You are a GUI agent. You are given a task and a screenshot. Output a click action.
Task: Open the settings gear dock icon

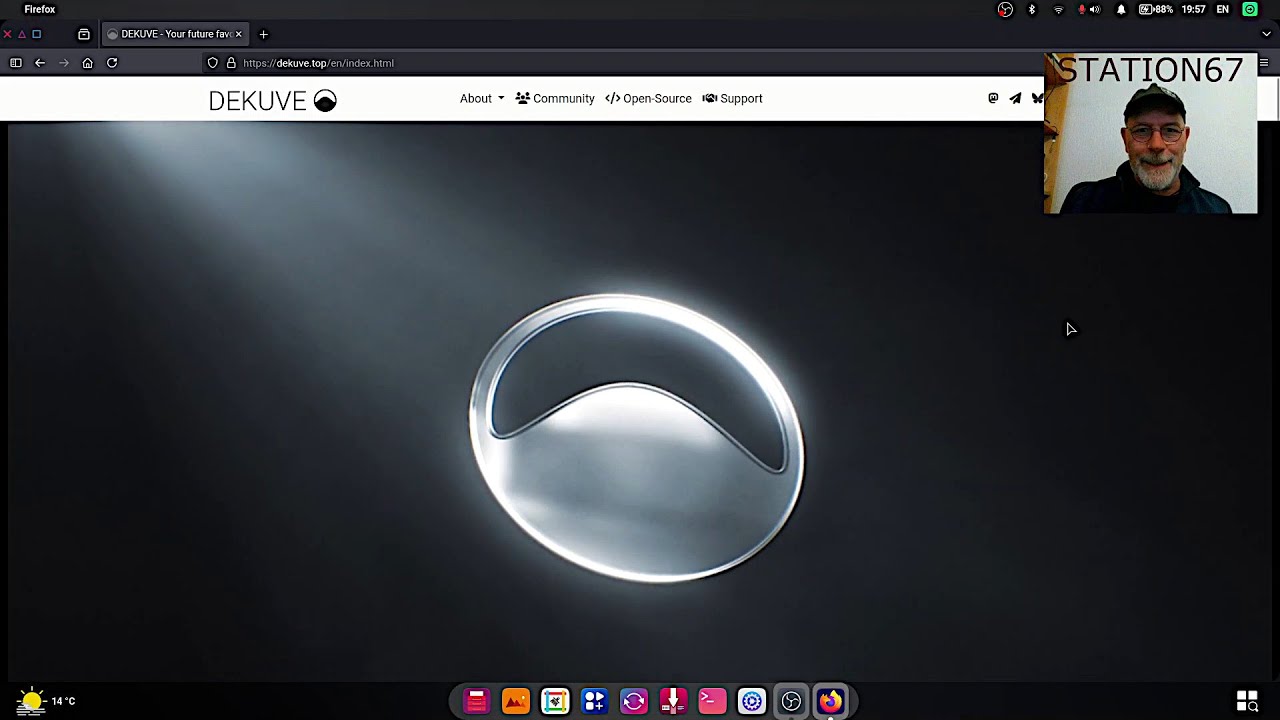click(752, 701)
